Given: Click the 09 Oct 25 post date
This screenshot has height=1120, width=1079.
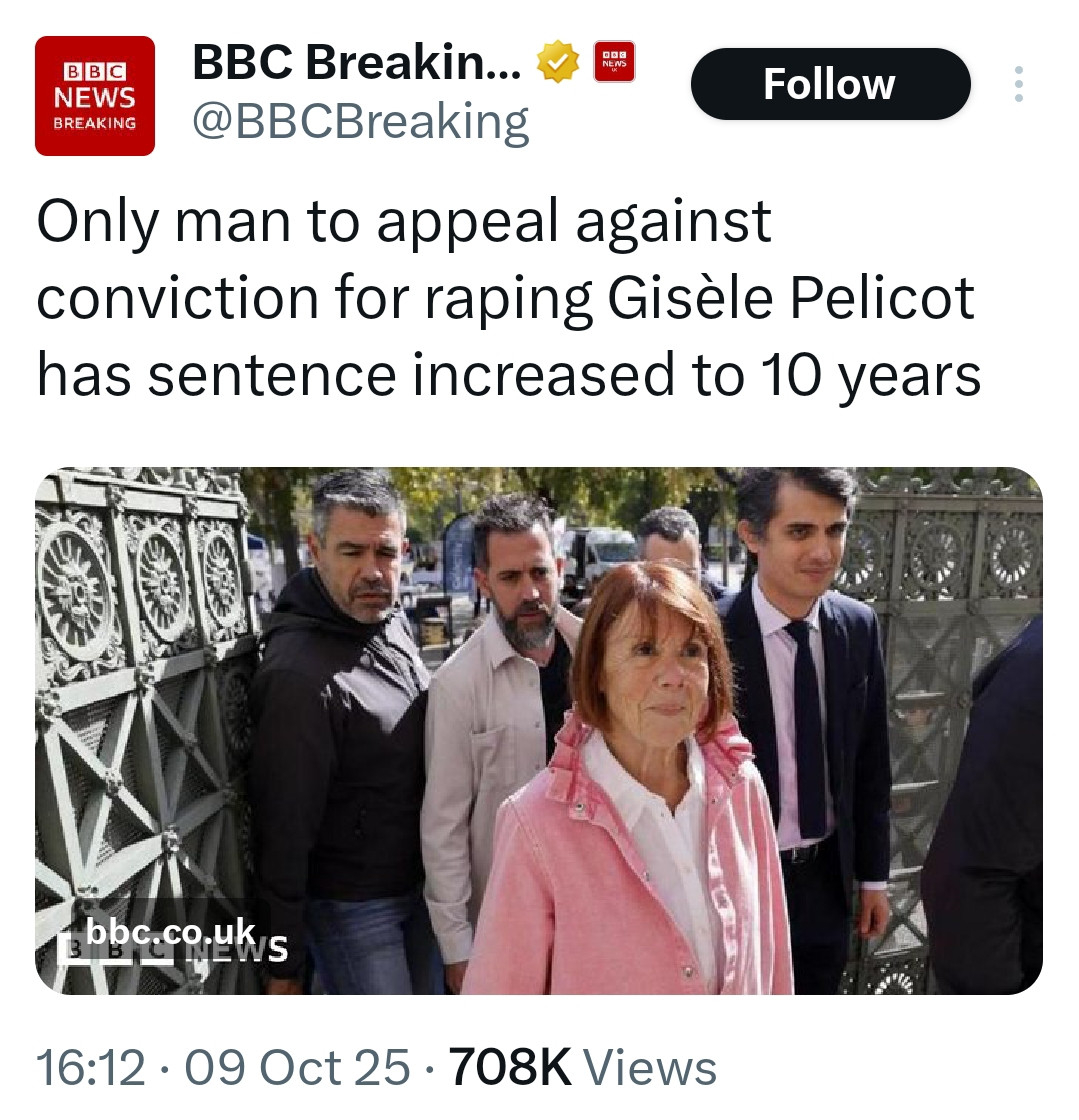Looking at the screenshot, I should (x=297, y=1067).
